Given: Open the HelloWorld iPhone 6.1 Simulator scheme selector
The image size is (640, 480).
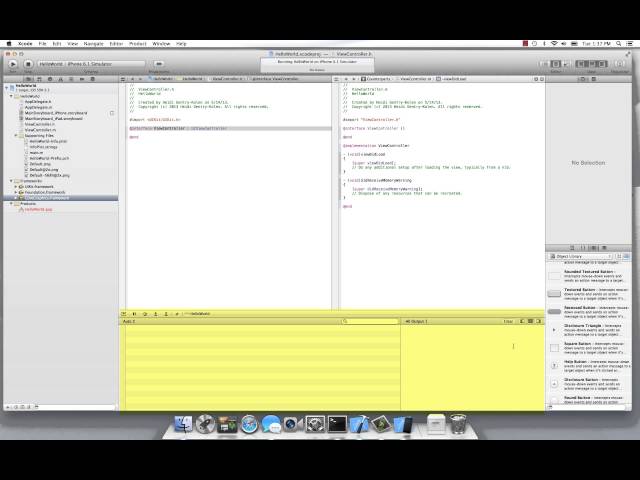Looking at the screenshot, I should (x=91, y=64).
